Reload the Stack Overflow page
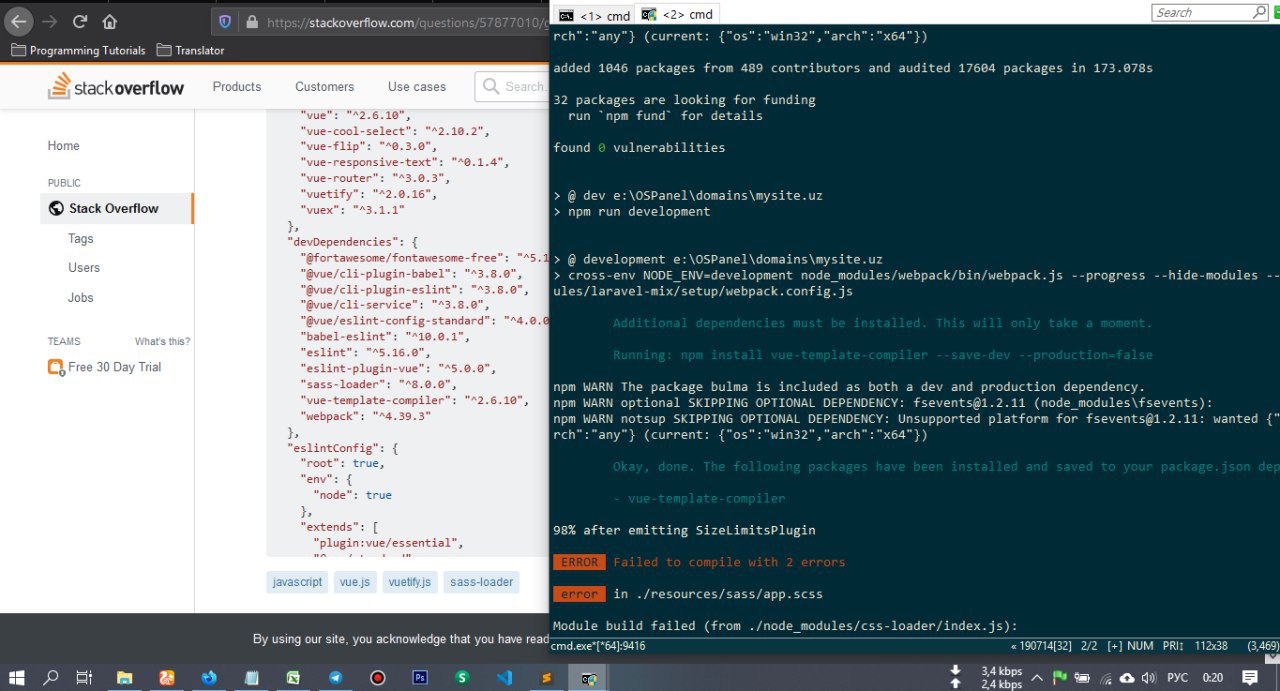The image size is (1280, 691). click(80, 21)
